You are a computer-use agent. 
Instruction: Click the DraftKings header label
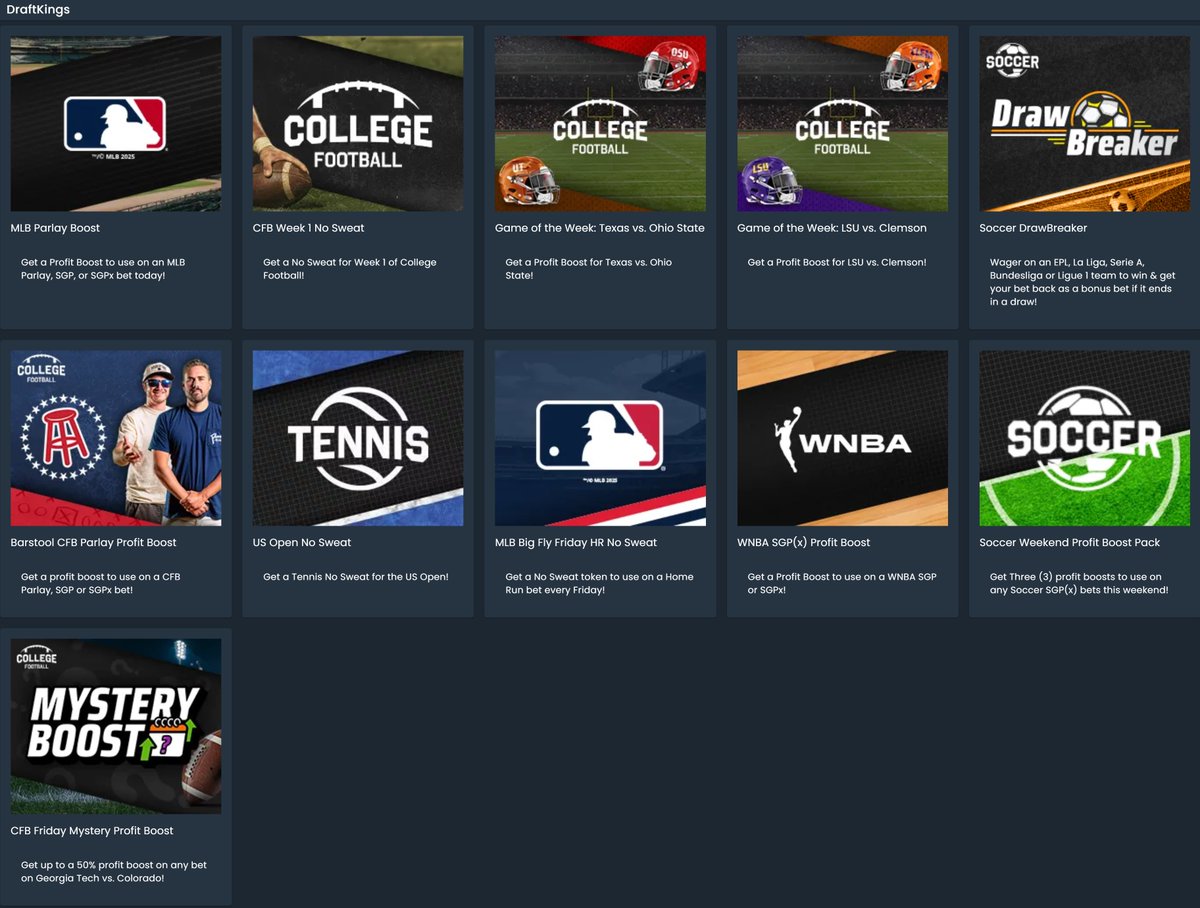click(38, 10)
